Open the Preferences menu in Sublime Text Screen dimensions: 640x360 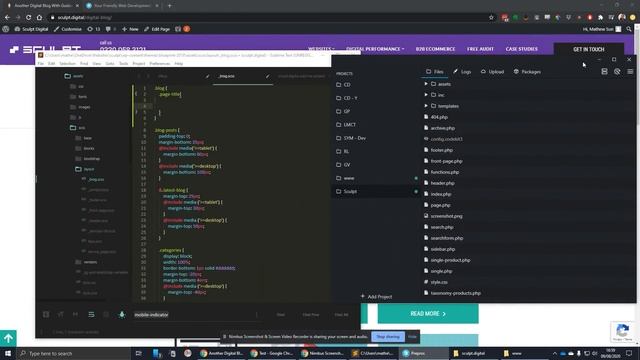coord(160,64)
